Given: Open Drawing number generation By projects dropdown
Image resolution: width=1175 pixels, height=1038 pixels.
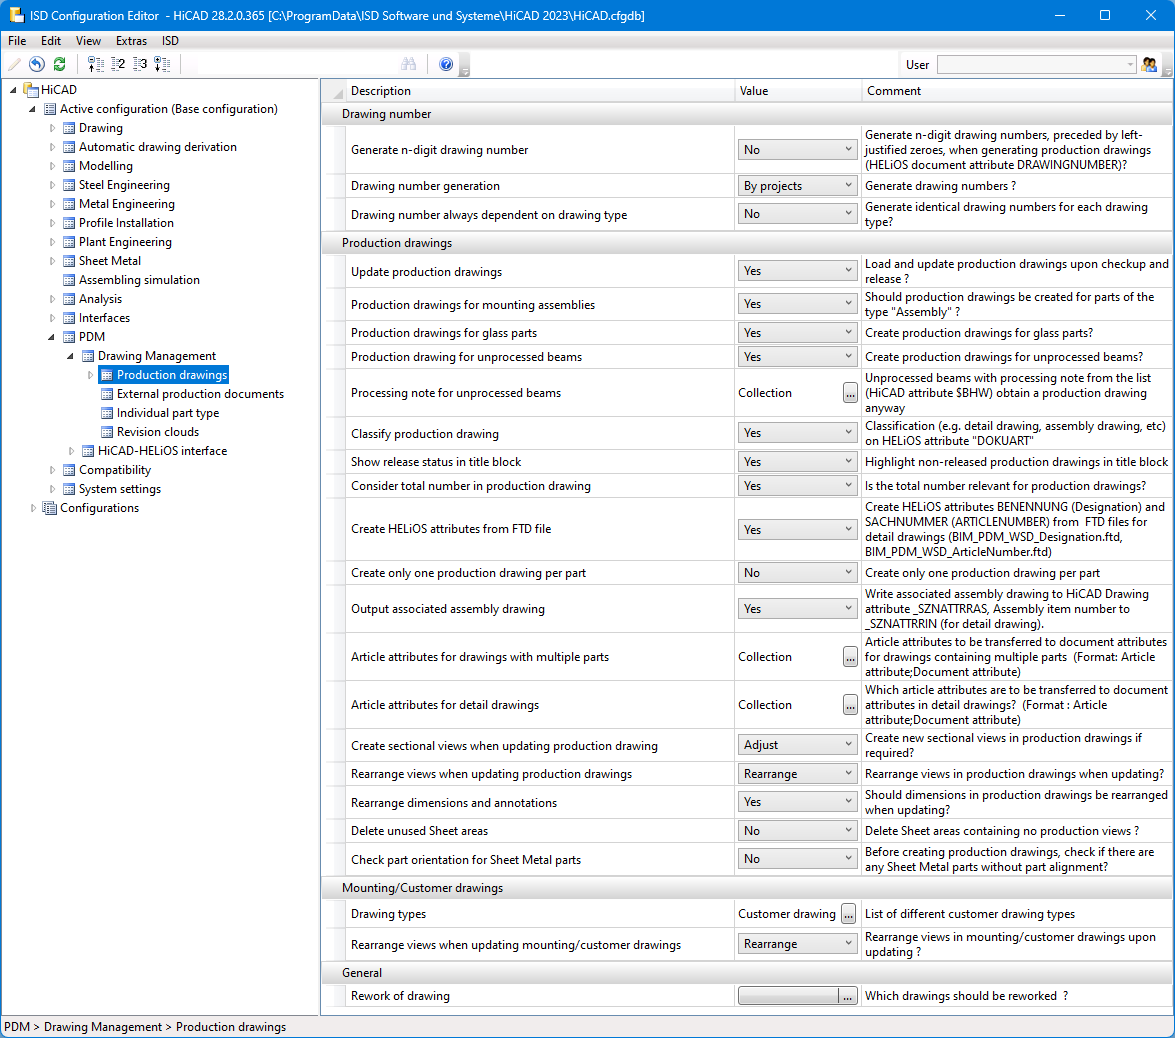Looking at the screenshot, I should click(797, 186).
